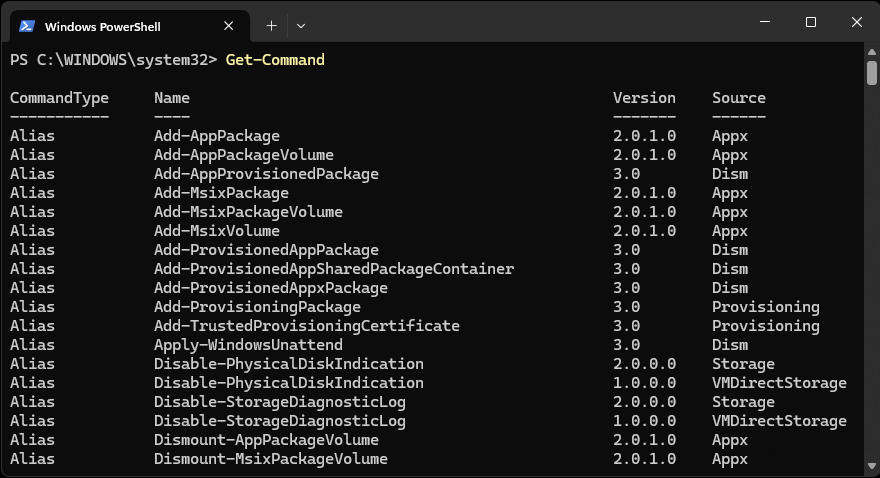Viewport: 880px width, 478px height.
Task: Click the scrollbar down arrow
Action: tap(872, 466)
